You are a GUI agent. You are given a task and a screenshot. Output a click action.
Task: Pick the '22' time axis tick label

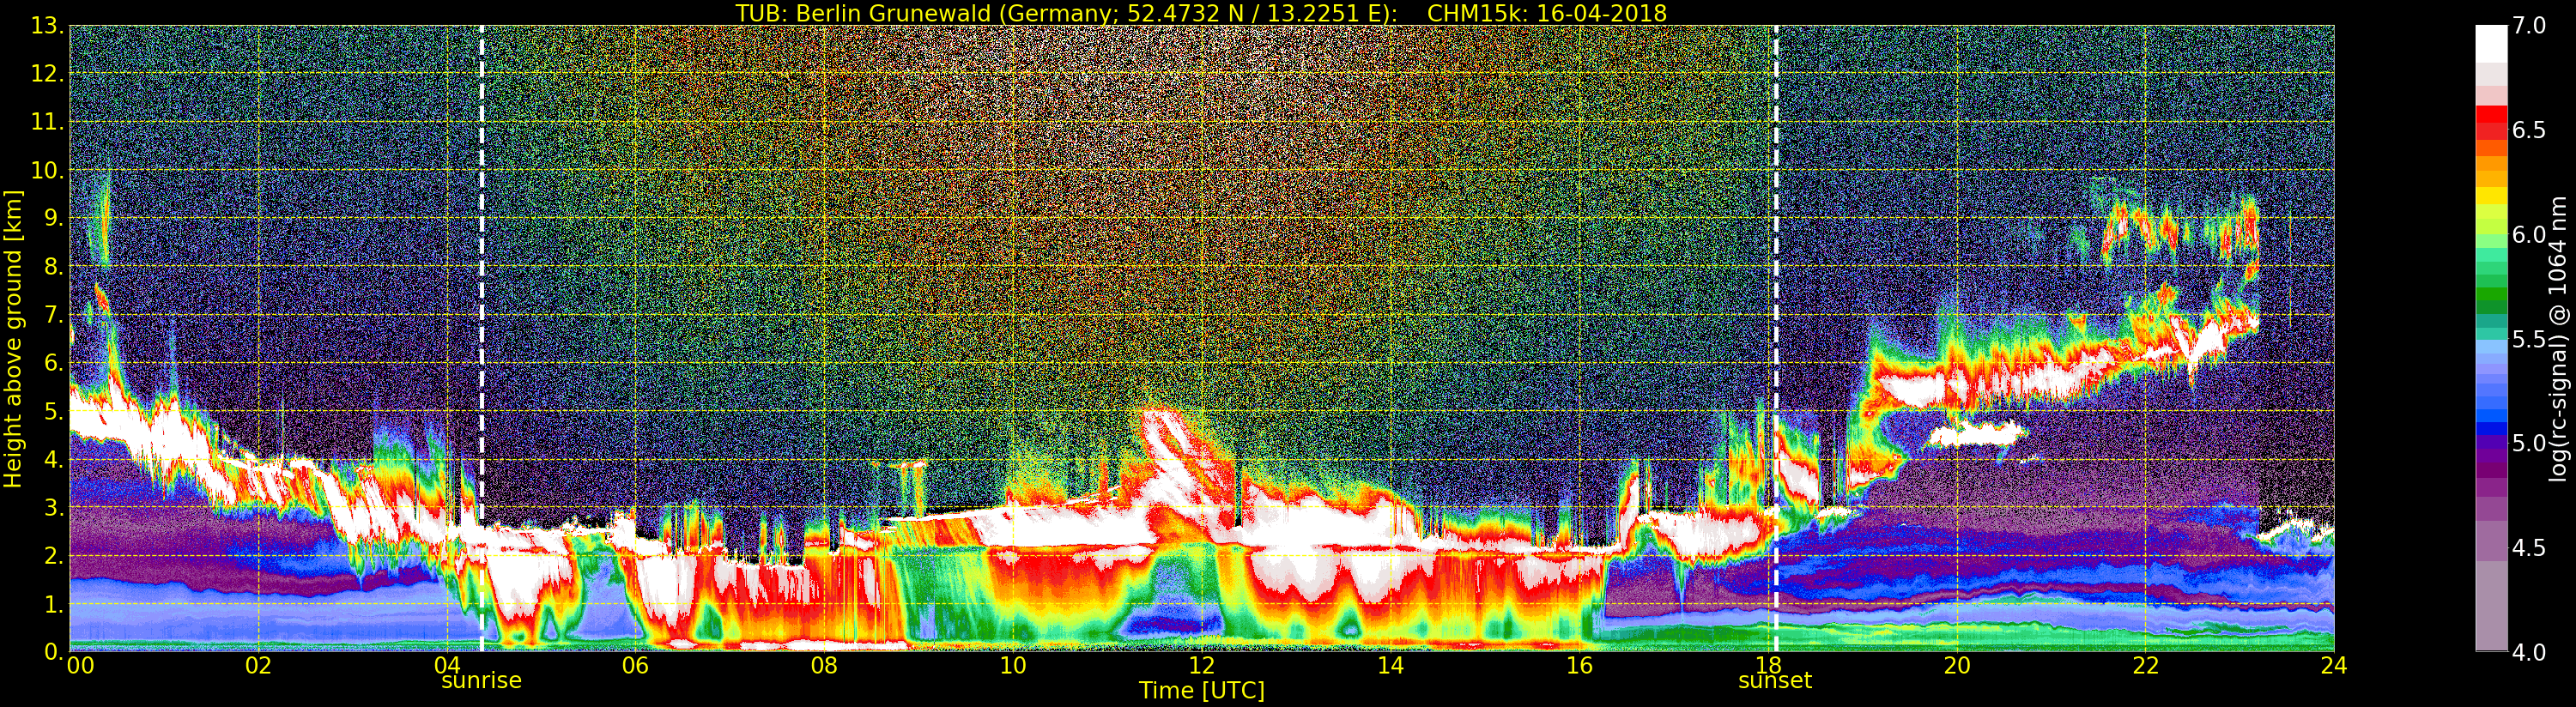point(2146,666)
